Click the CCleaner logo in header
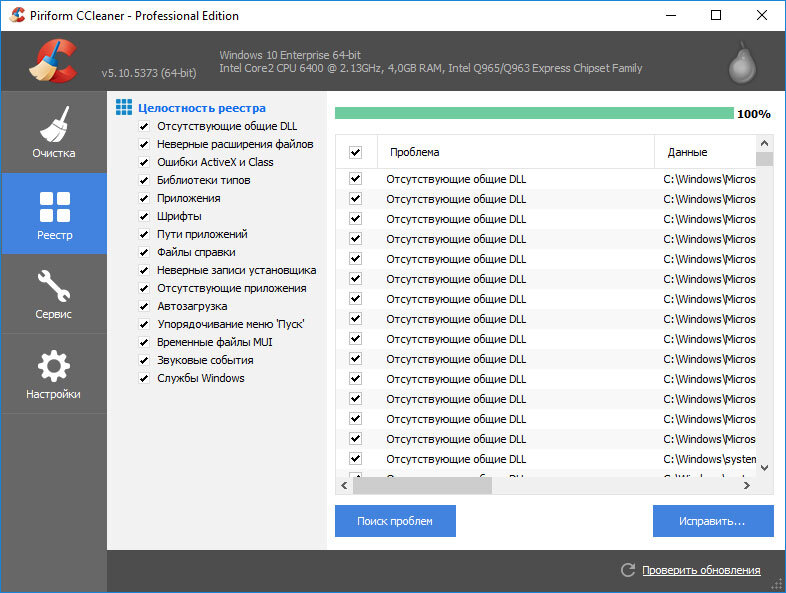Screen dimensions: 786x593 pyautogui.click(x=54, y=61)
